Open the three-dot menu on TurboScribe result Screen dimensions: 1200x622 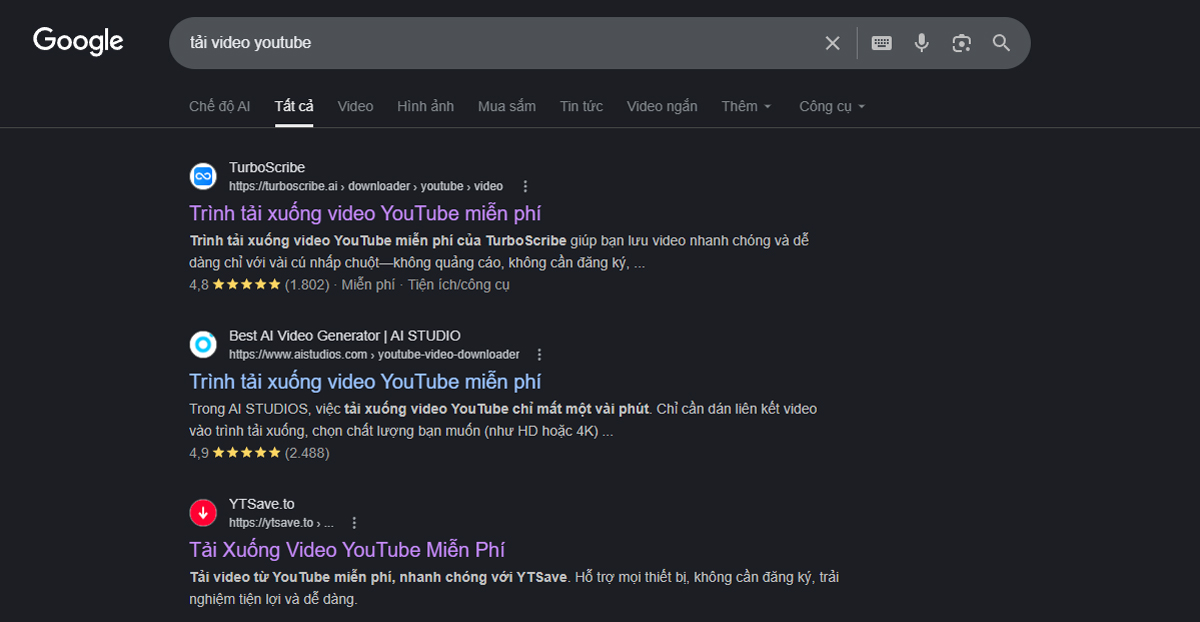(525, 185)
